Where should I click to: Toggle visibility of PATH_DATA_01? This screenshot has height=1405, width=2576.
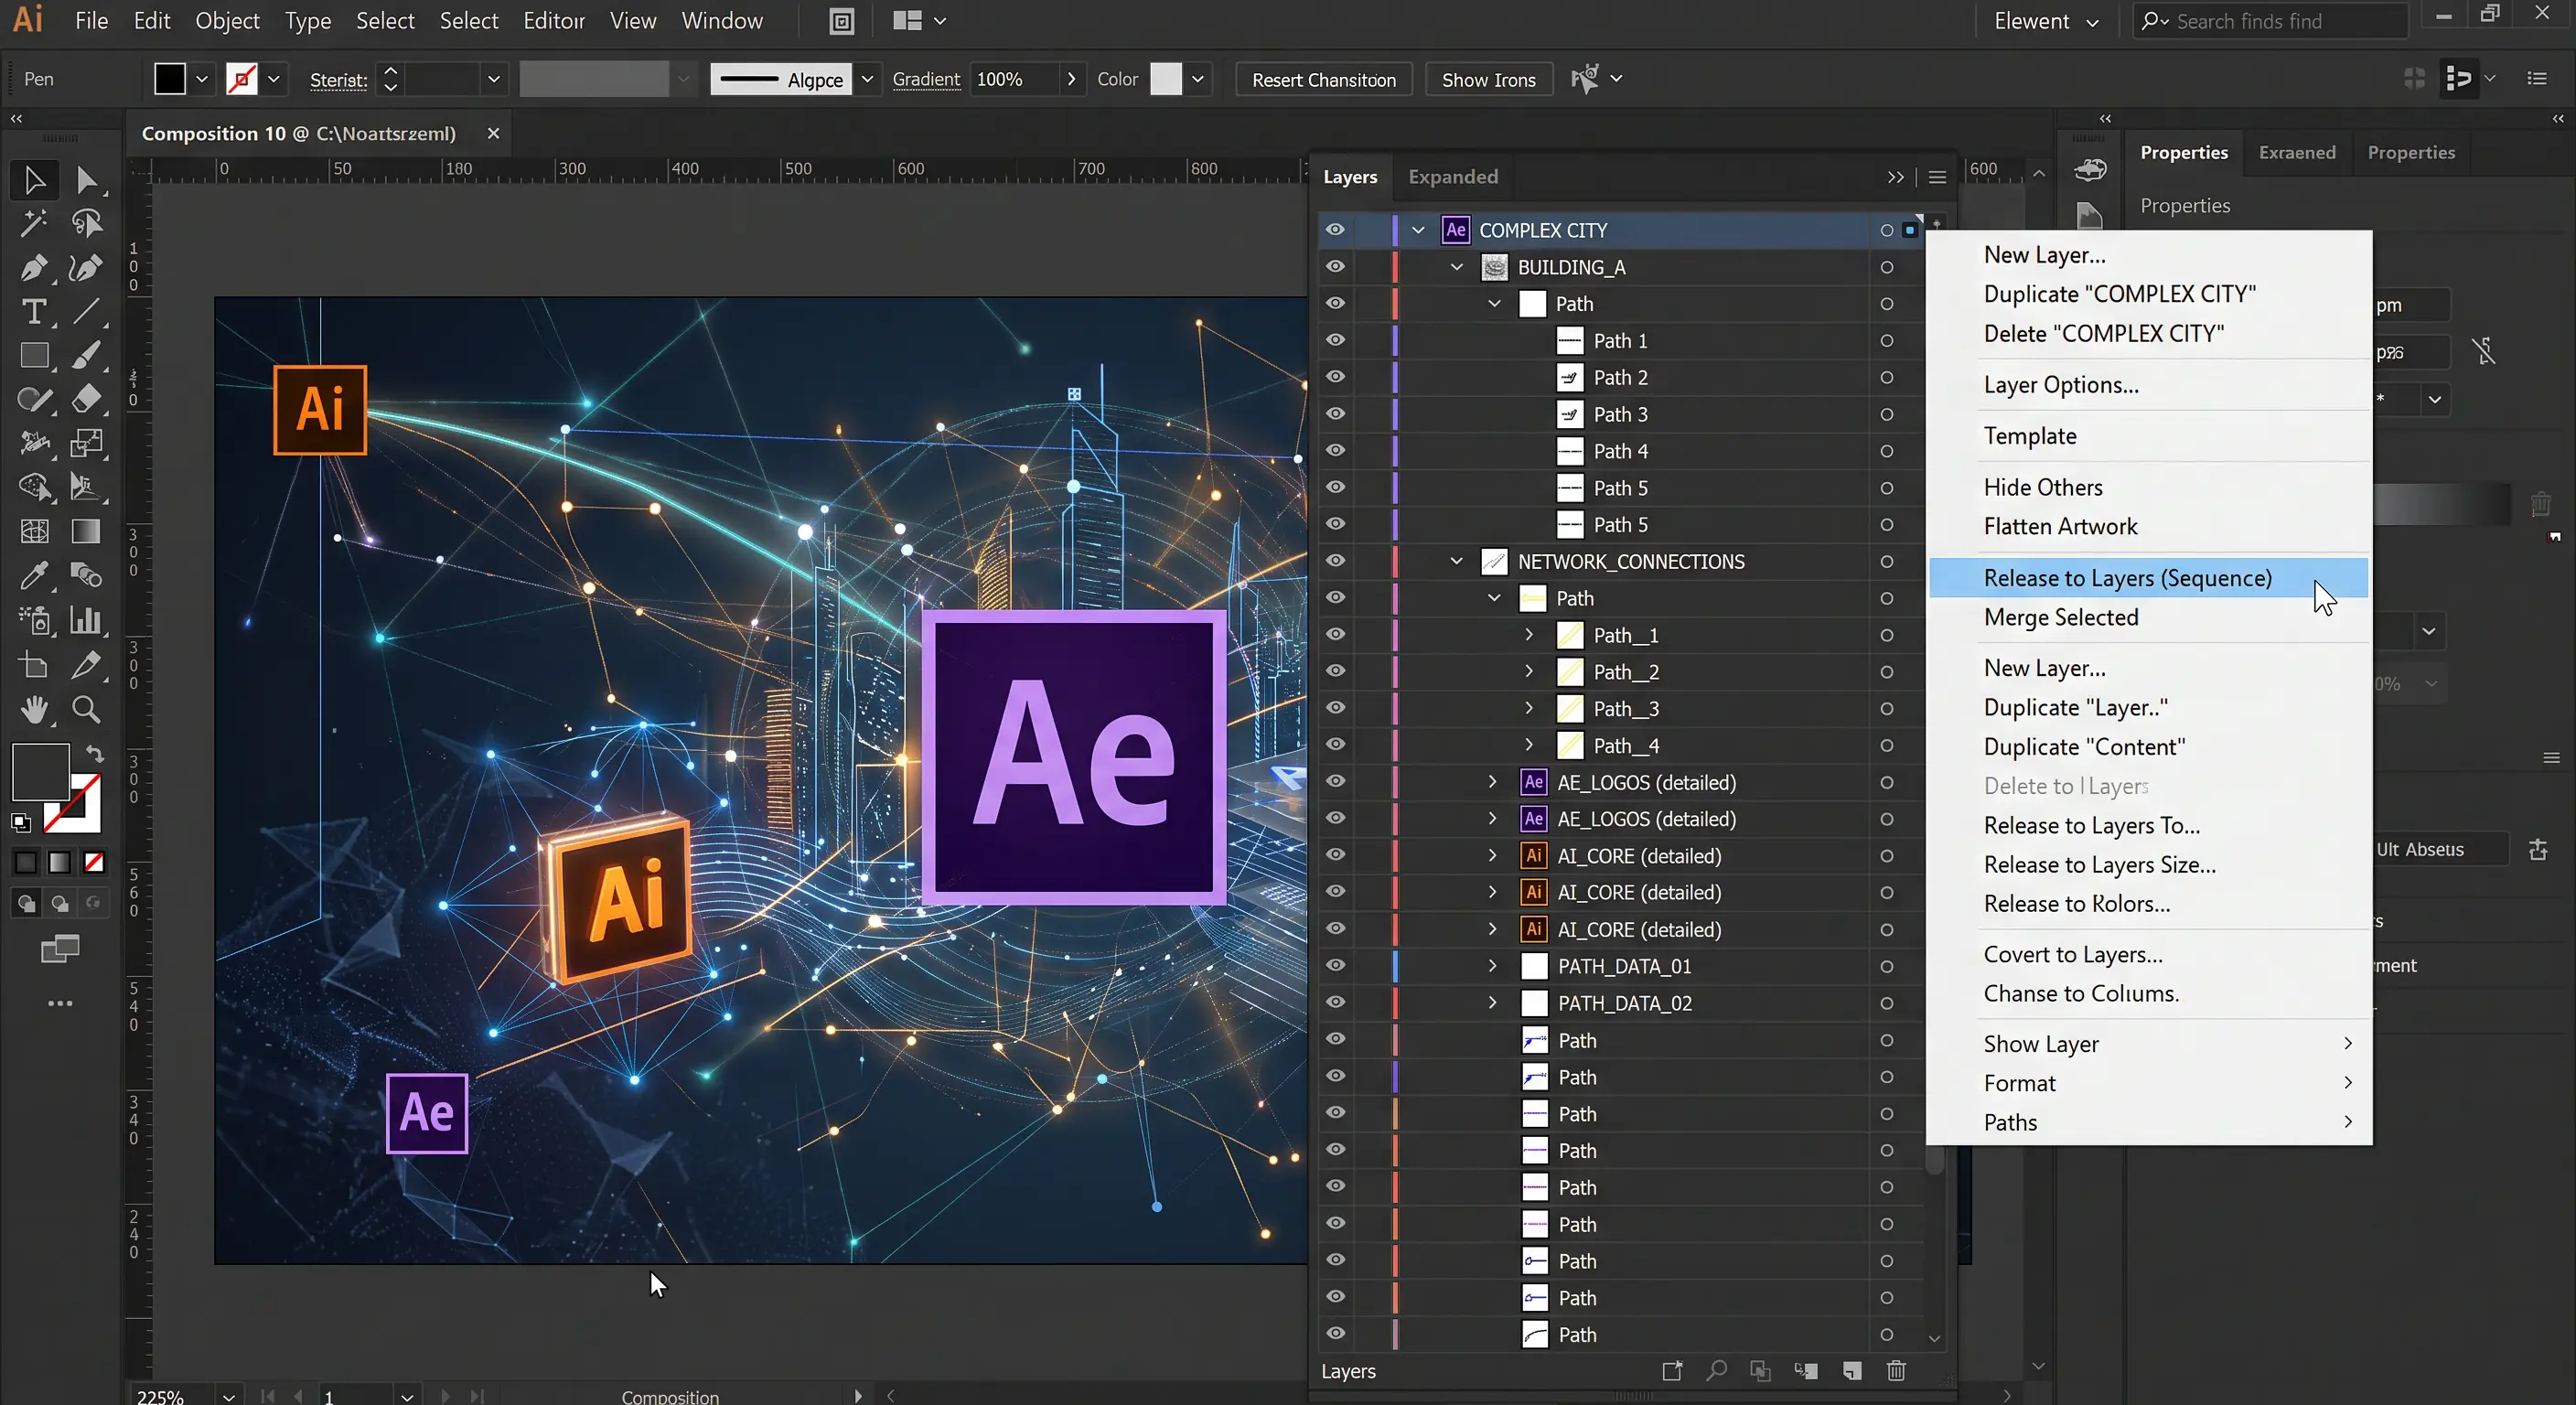[x=1335, y=966]
